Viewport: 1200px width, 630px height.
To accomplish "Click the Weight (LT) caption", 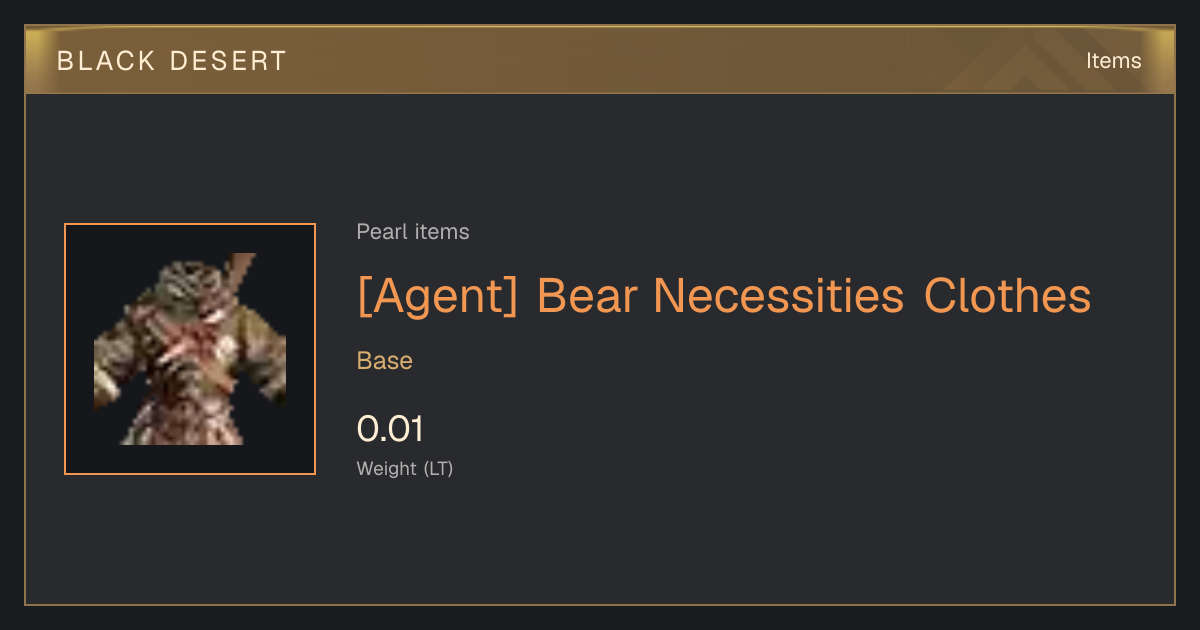I will coord(405,468).
